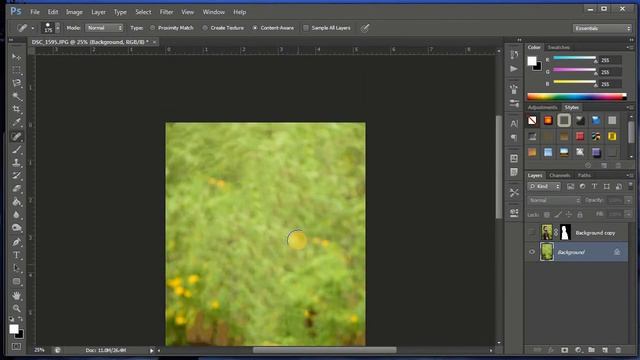Select the Horizontal Type tool
640x360 pixels.
(16, 255)
